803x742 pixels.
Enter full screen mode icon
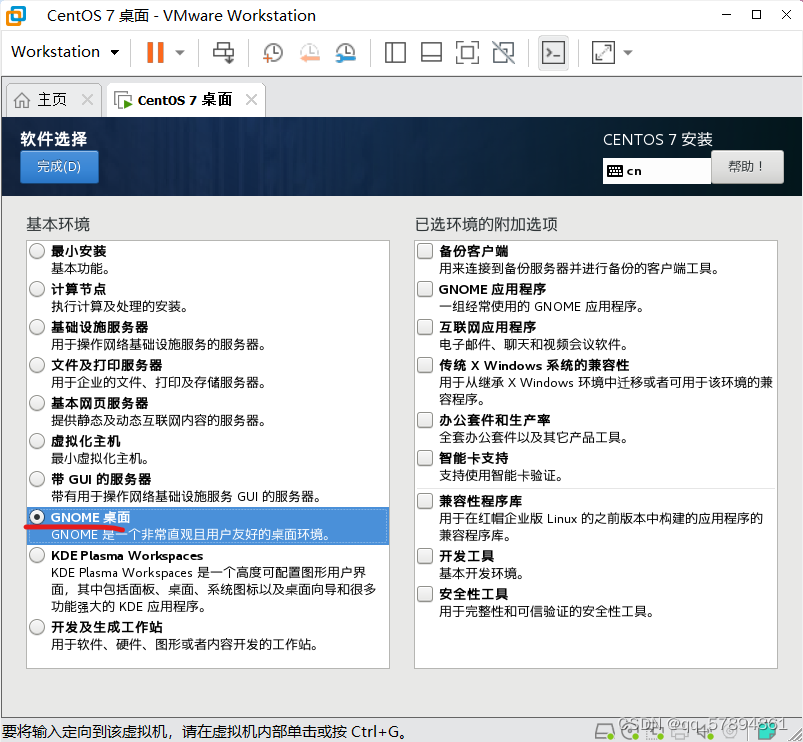(x=467, y=52)
